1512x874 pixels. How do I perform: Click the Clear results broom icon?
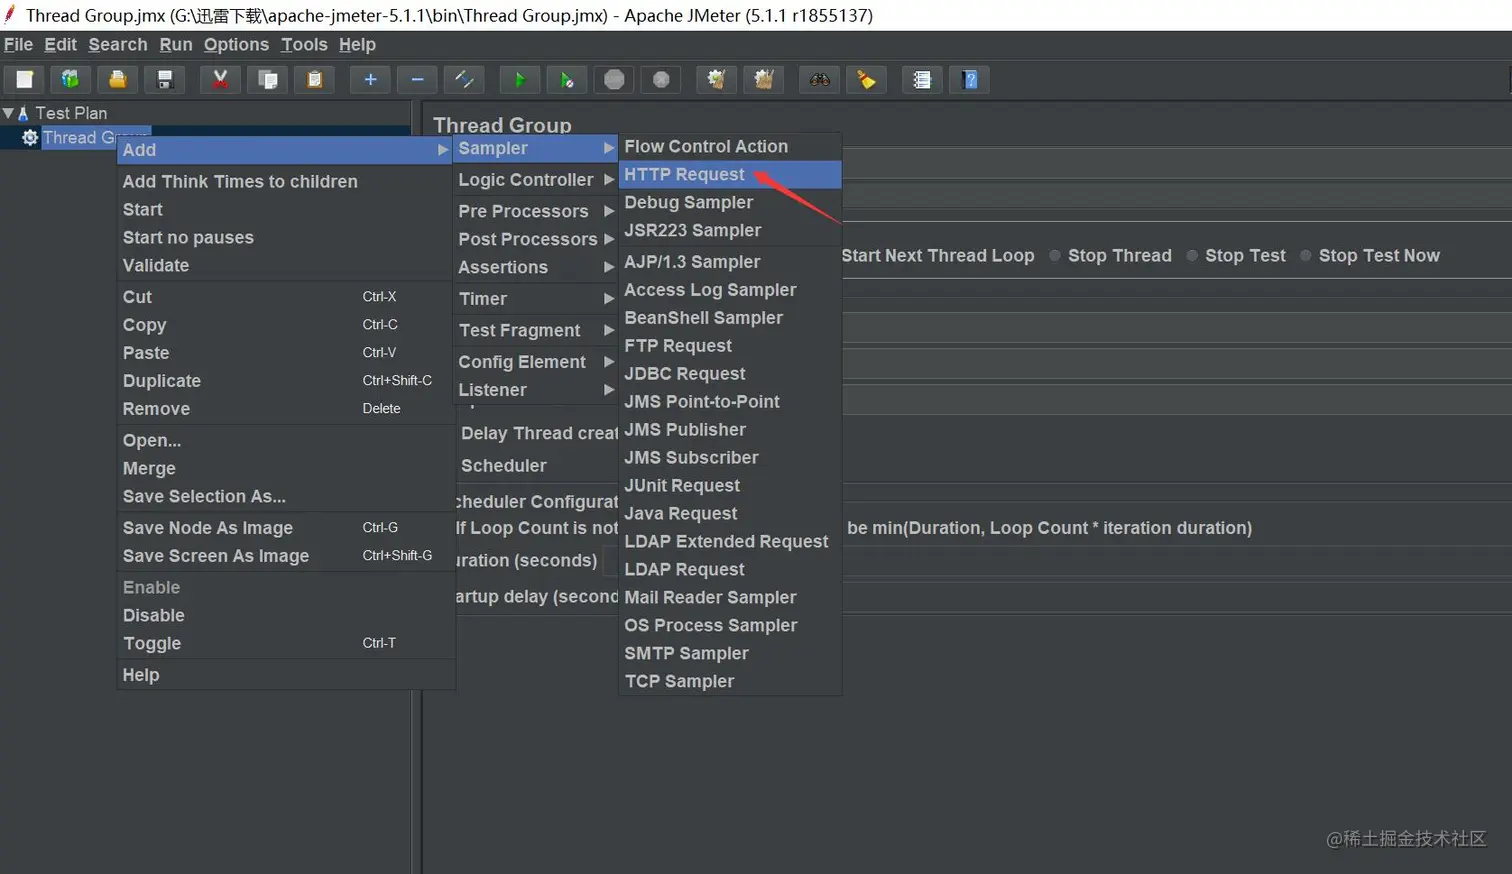coord(716,80)
